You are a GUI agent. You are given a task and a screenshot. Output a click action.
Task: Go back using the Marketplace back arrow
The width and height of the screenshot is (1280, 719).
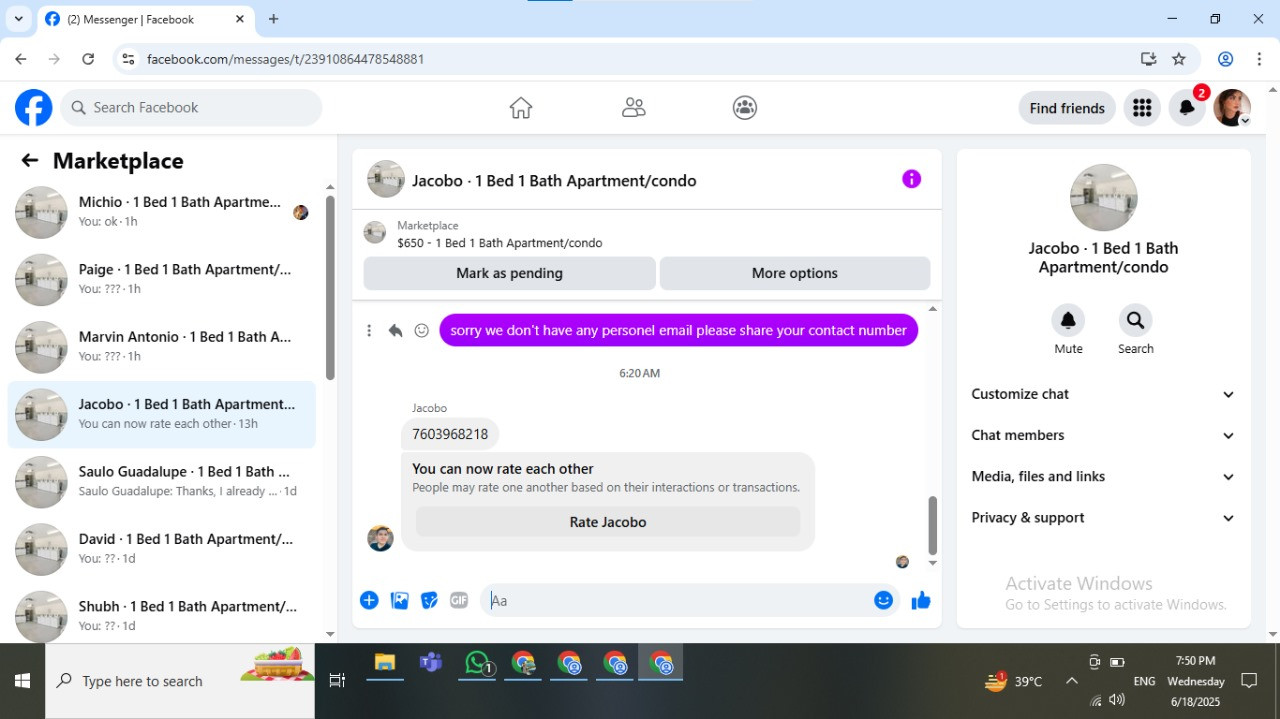30,160
